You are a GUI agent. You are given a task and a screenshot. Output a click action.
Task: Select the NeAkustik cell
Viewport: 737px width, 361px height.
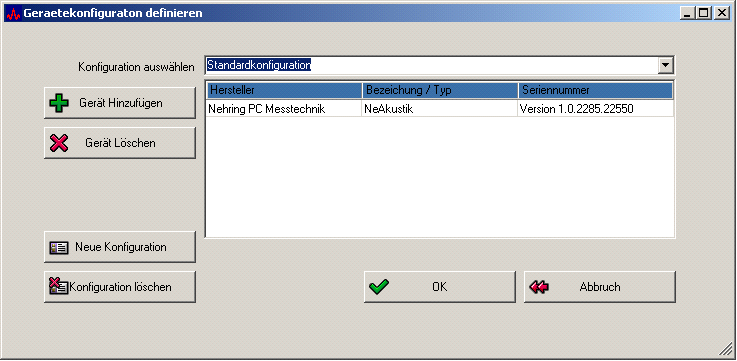click(440, 109)
